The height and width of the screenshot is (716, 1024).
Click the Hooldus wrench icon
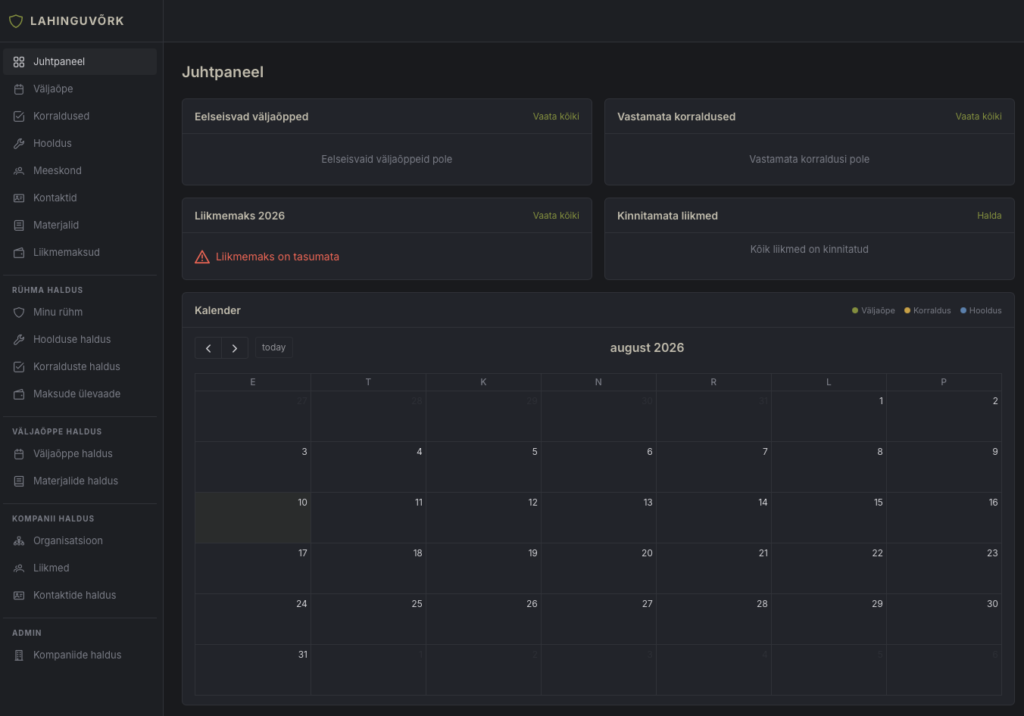19,143
